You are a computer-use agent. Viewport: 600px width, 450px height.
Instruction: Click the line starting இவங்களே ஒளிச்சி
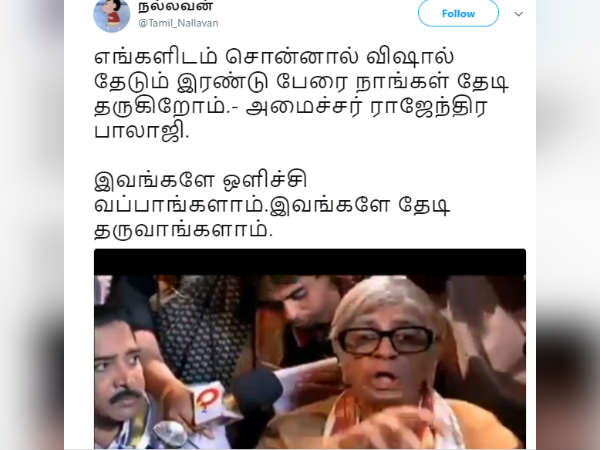click(x=201, y=180)
